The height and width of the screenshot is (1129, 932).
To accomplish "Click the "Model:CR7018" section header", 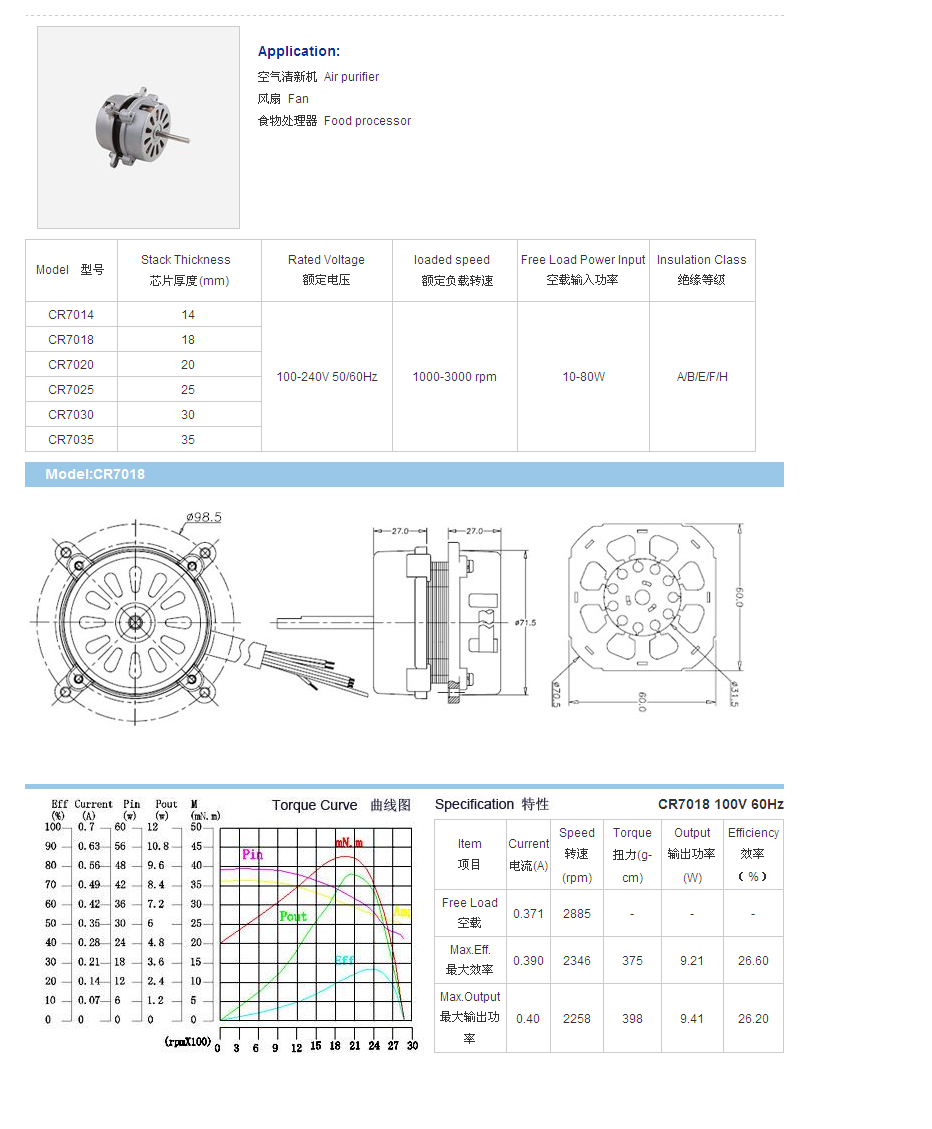I will [x=404, y=474].
